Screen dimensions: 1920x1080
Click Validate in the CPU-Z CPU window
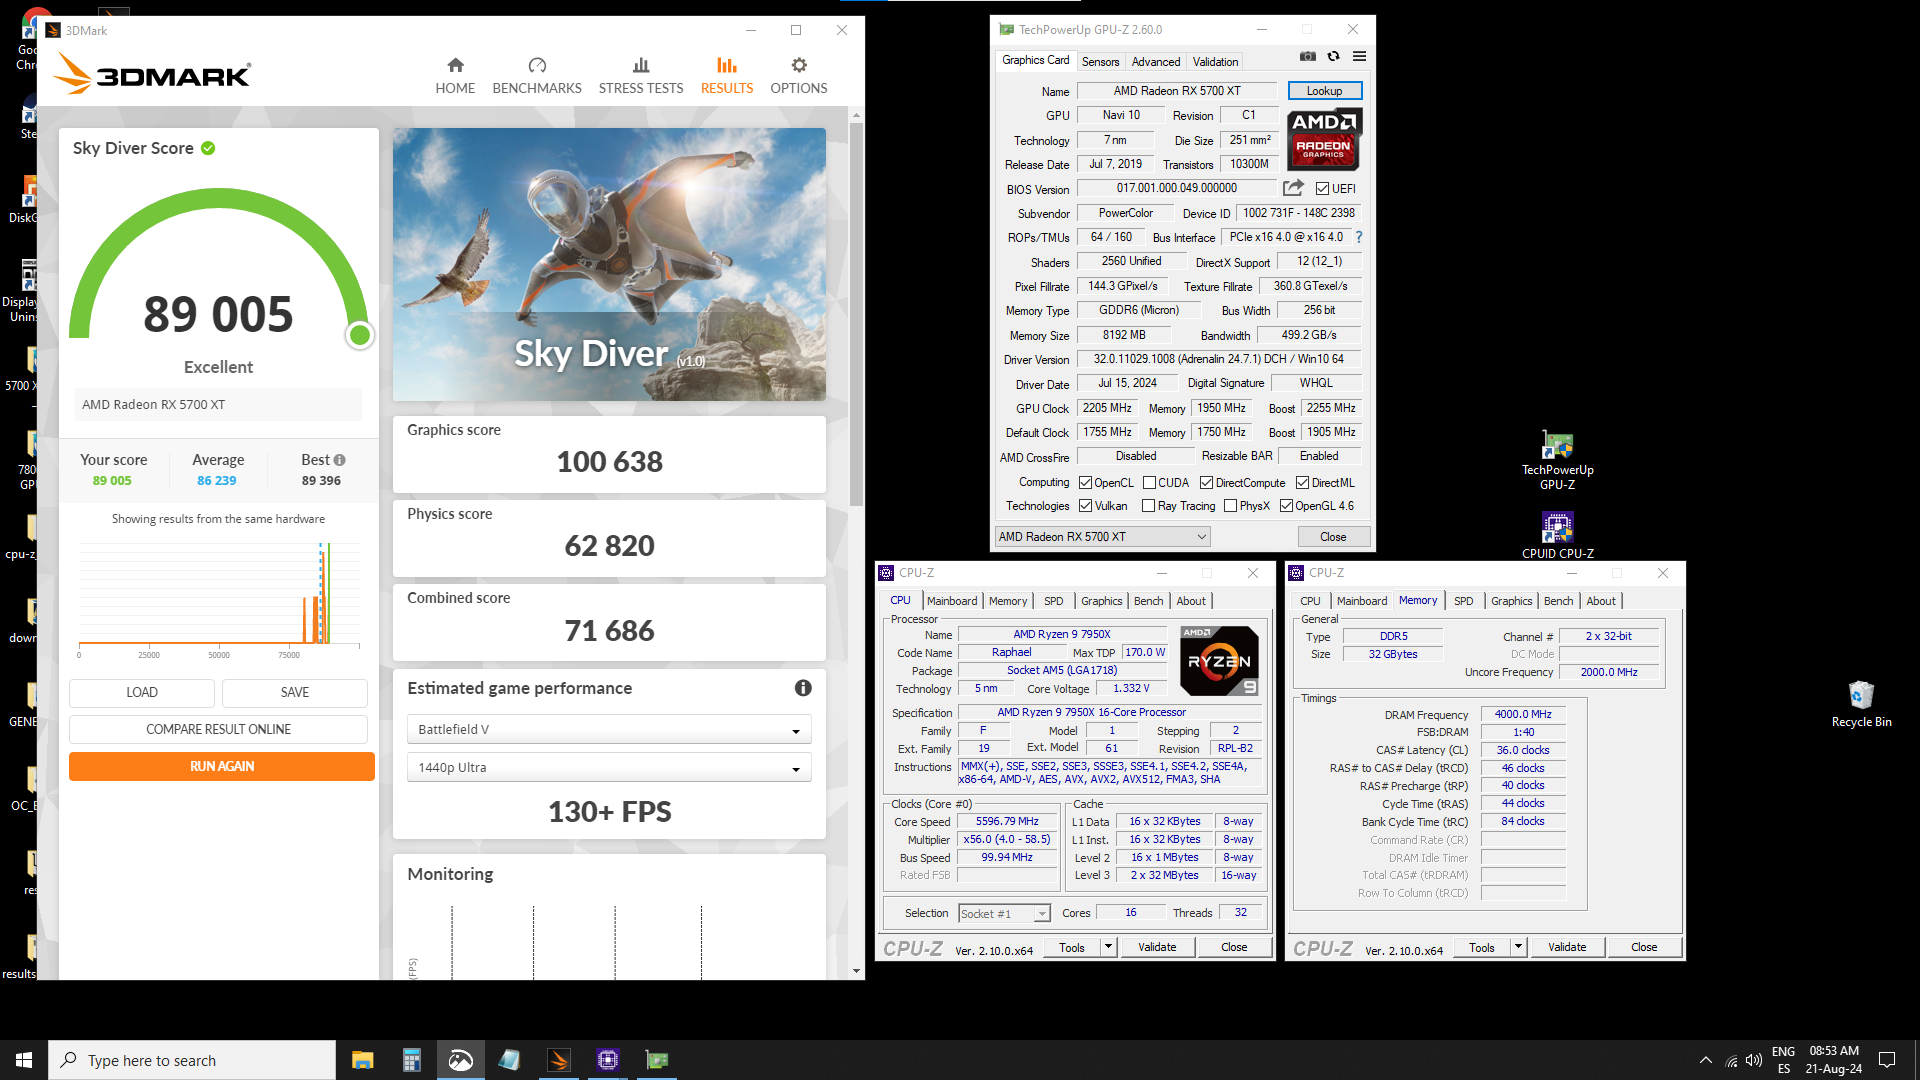[x=1157, y=947]
